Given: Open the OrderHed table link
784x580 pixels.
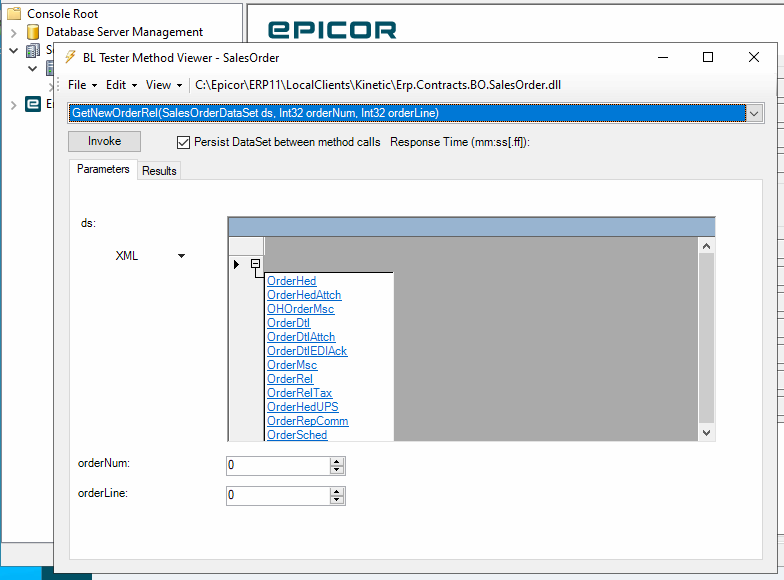Looking at the screenshot, I should click(x=292, y=281).
